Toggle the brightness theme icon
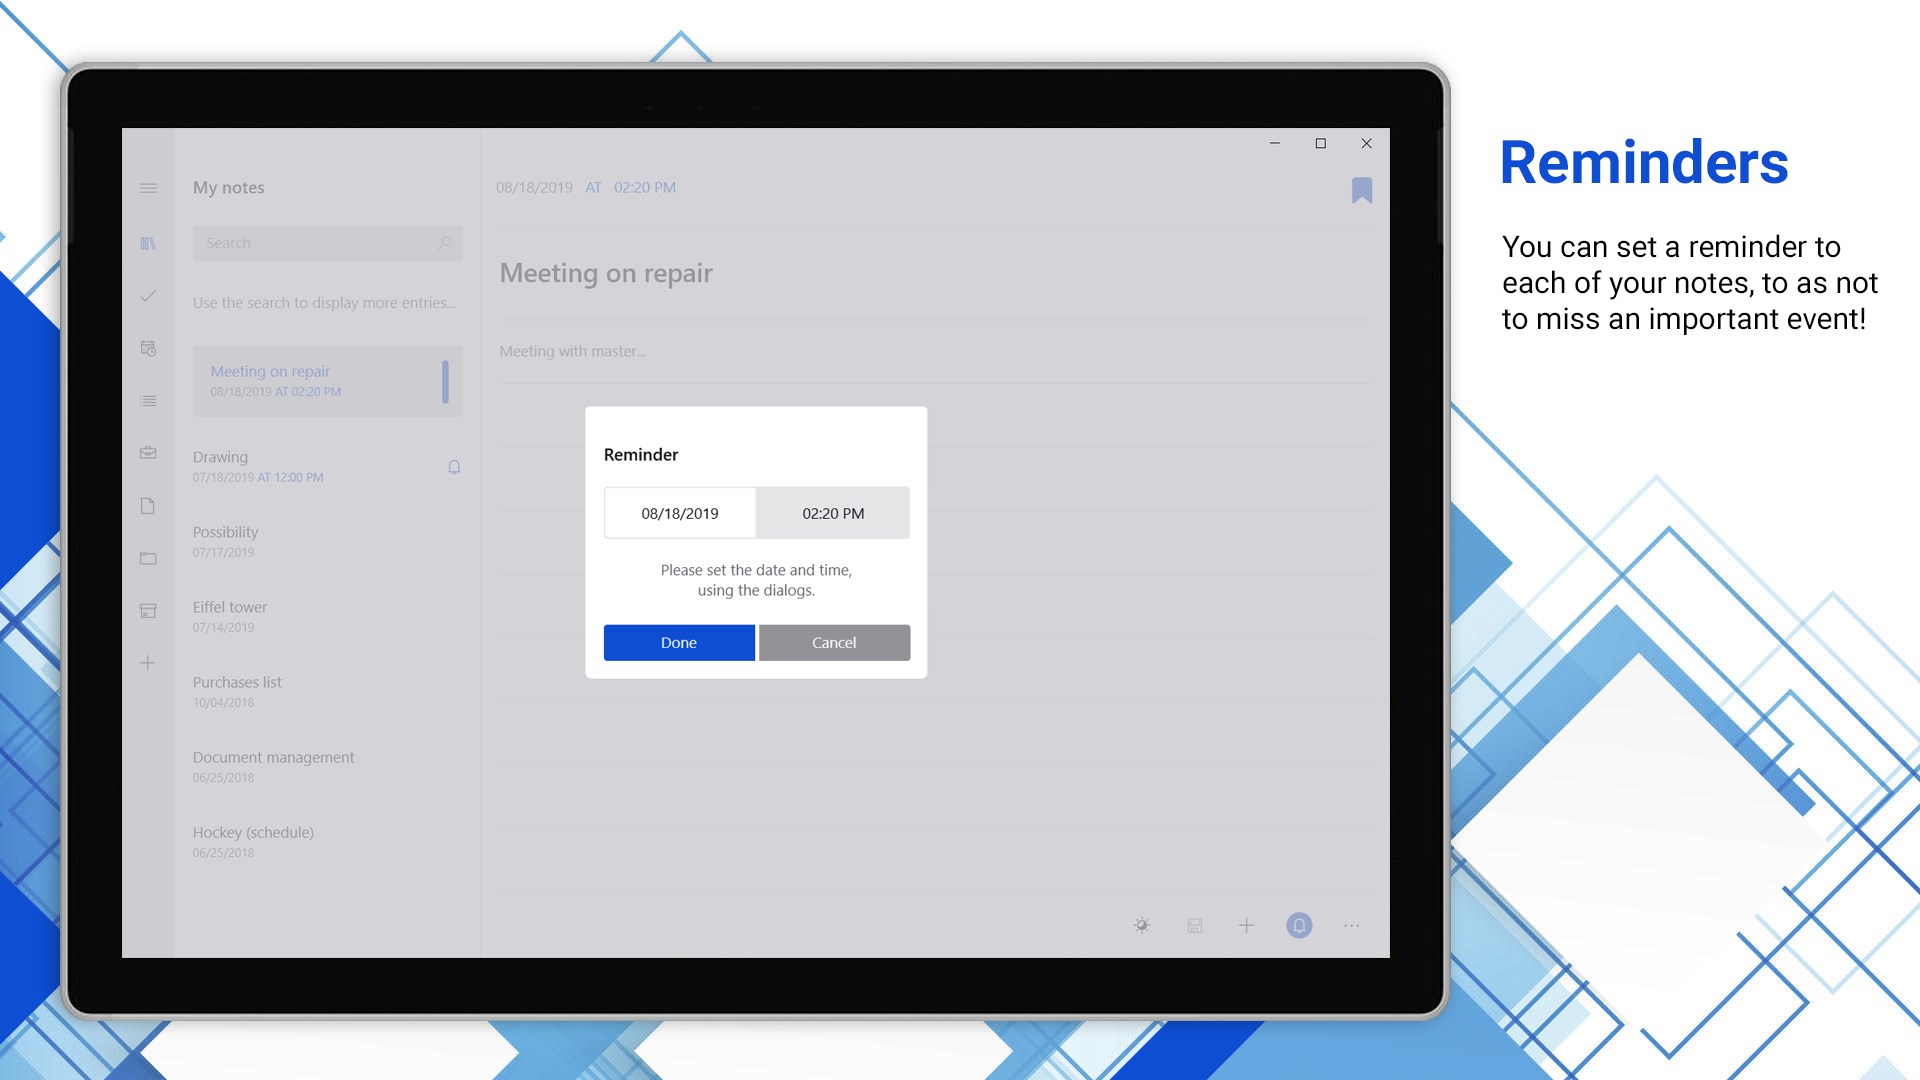 [x=1142, y=925]
